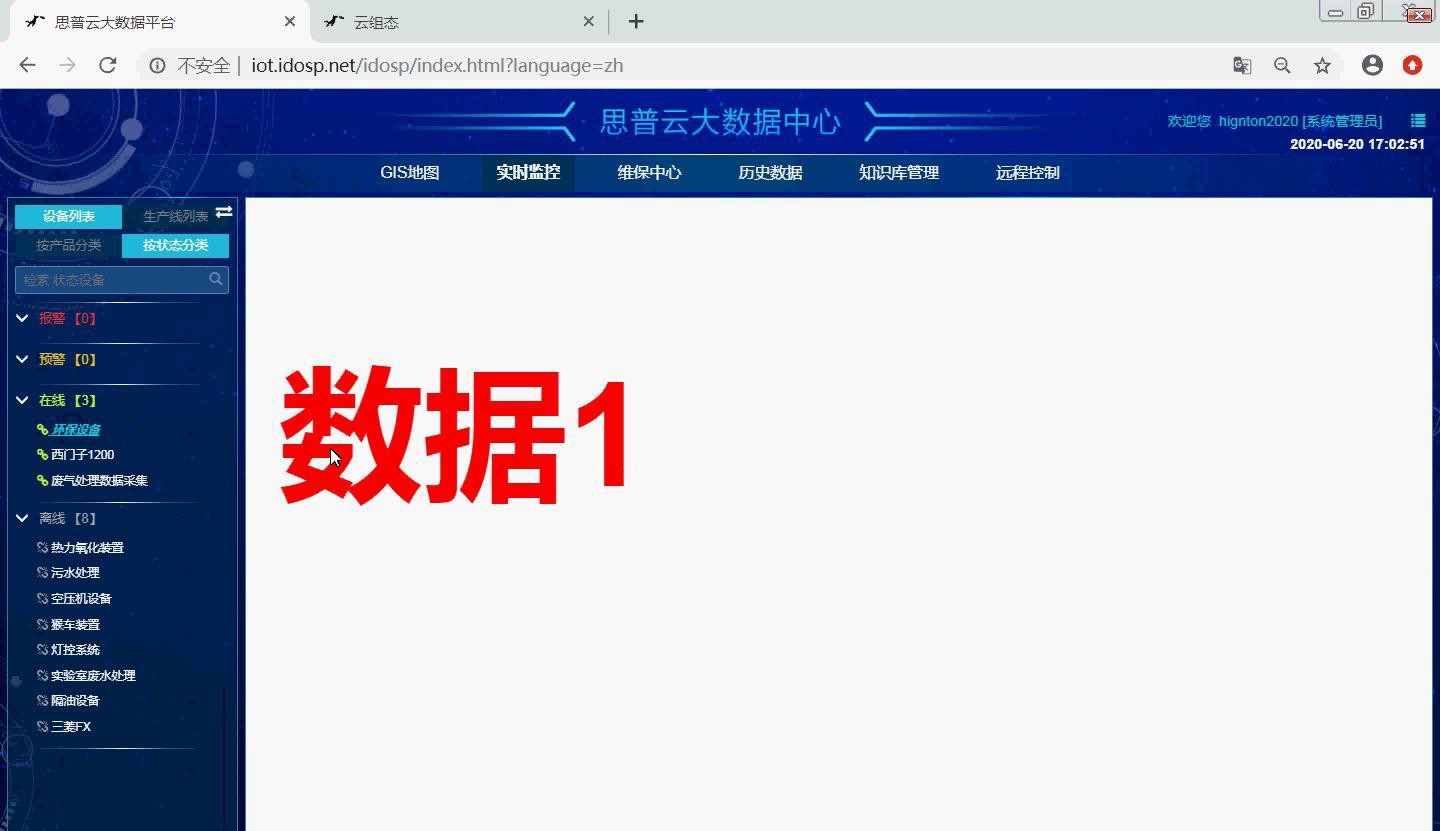
Task: Collapse the 报警 alarm group
Action: click(22, 317)
